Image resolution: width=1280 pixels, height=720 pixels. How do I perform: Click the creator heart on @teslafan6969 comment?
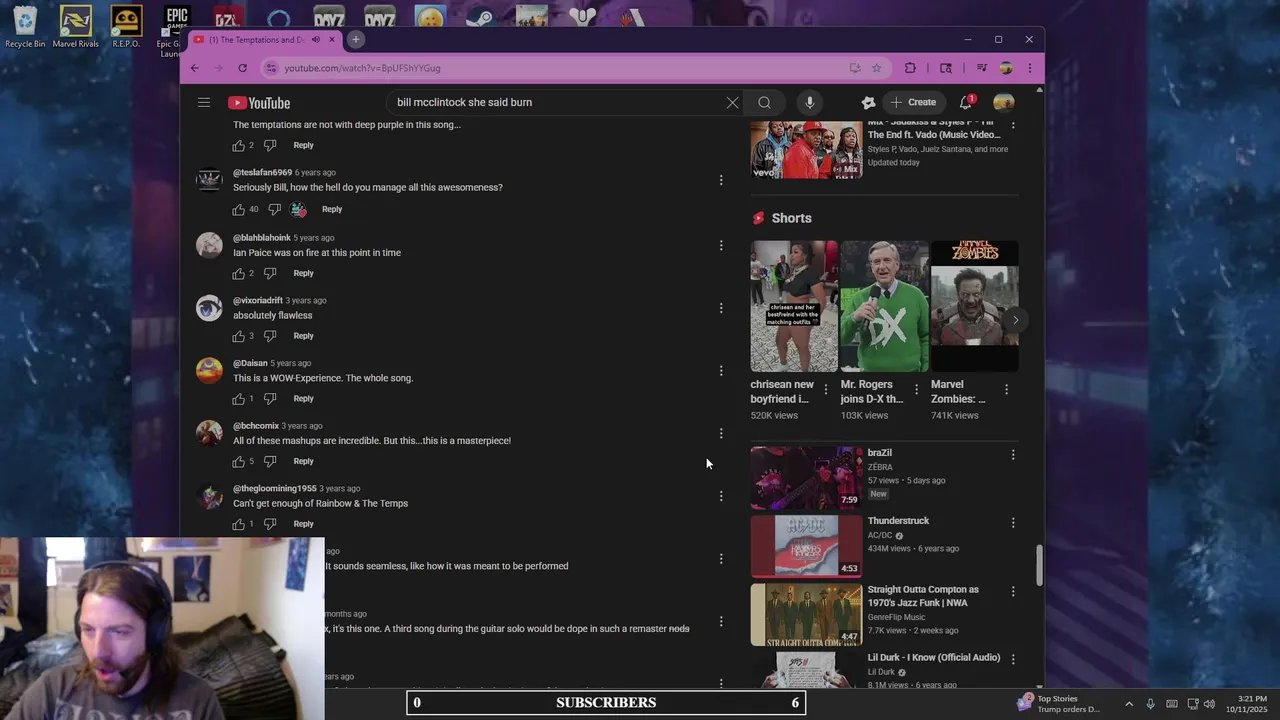(298, 209)
